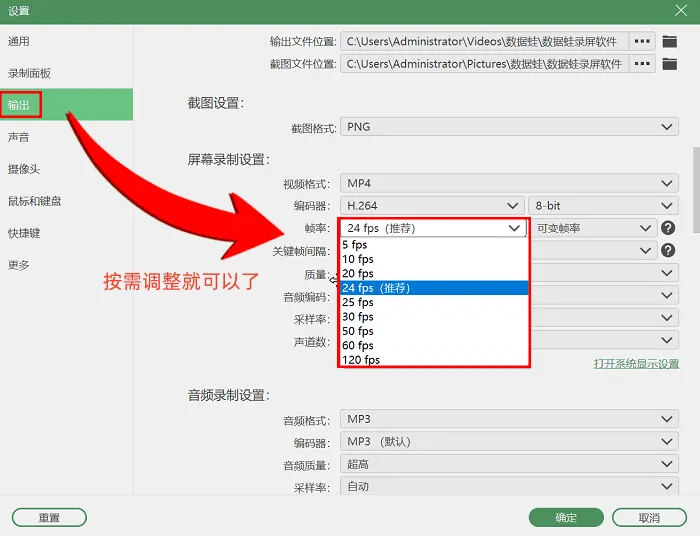Choose 24 fps (推荐) option
700x536 pixels.
(x=434, y=288)
